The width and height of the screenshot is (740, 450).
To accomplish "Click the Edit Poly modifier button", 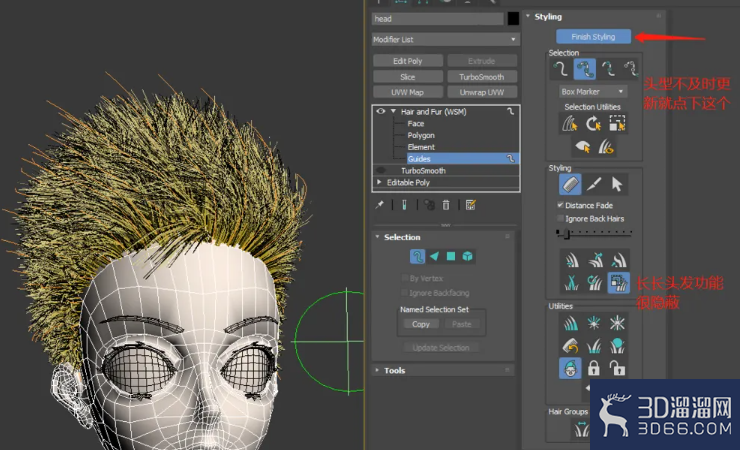I will 408,61.
